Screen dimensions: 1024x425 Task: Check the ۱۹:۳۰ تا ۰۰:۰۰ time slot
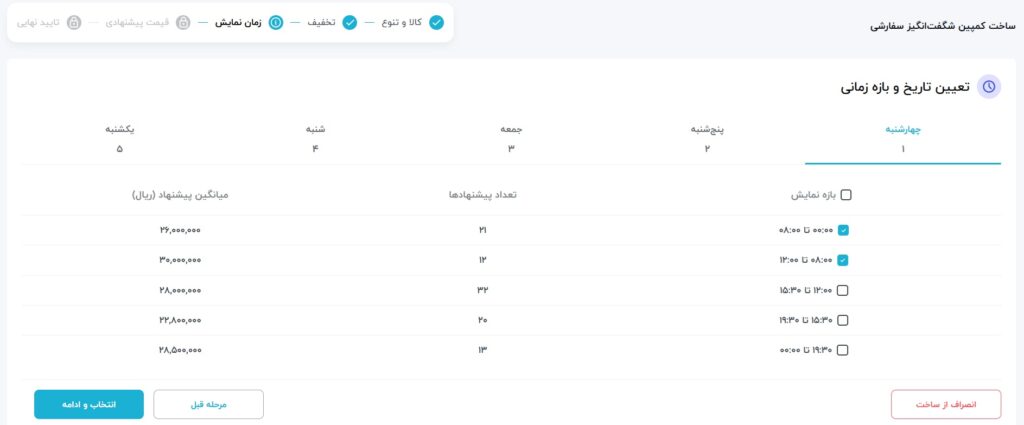click(843, 351)
